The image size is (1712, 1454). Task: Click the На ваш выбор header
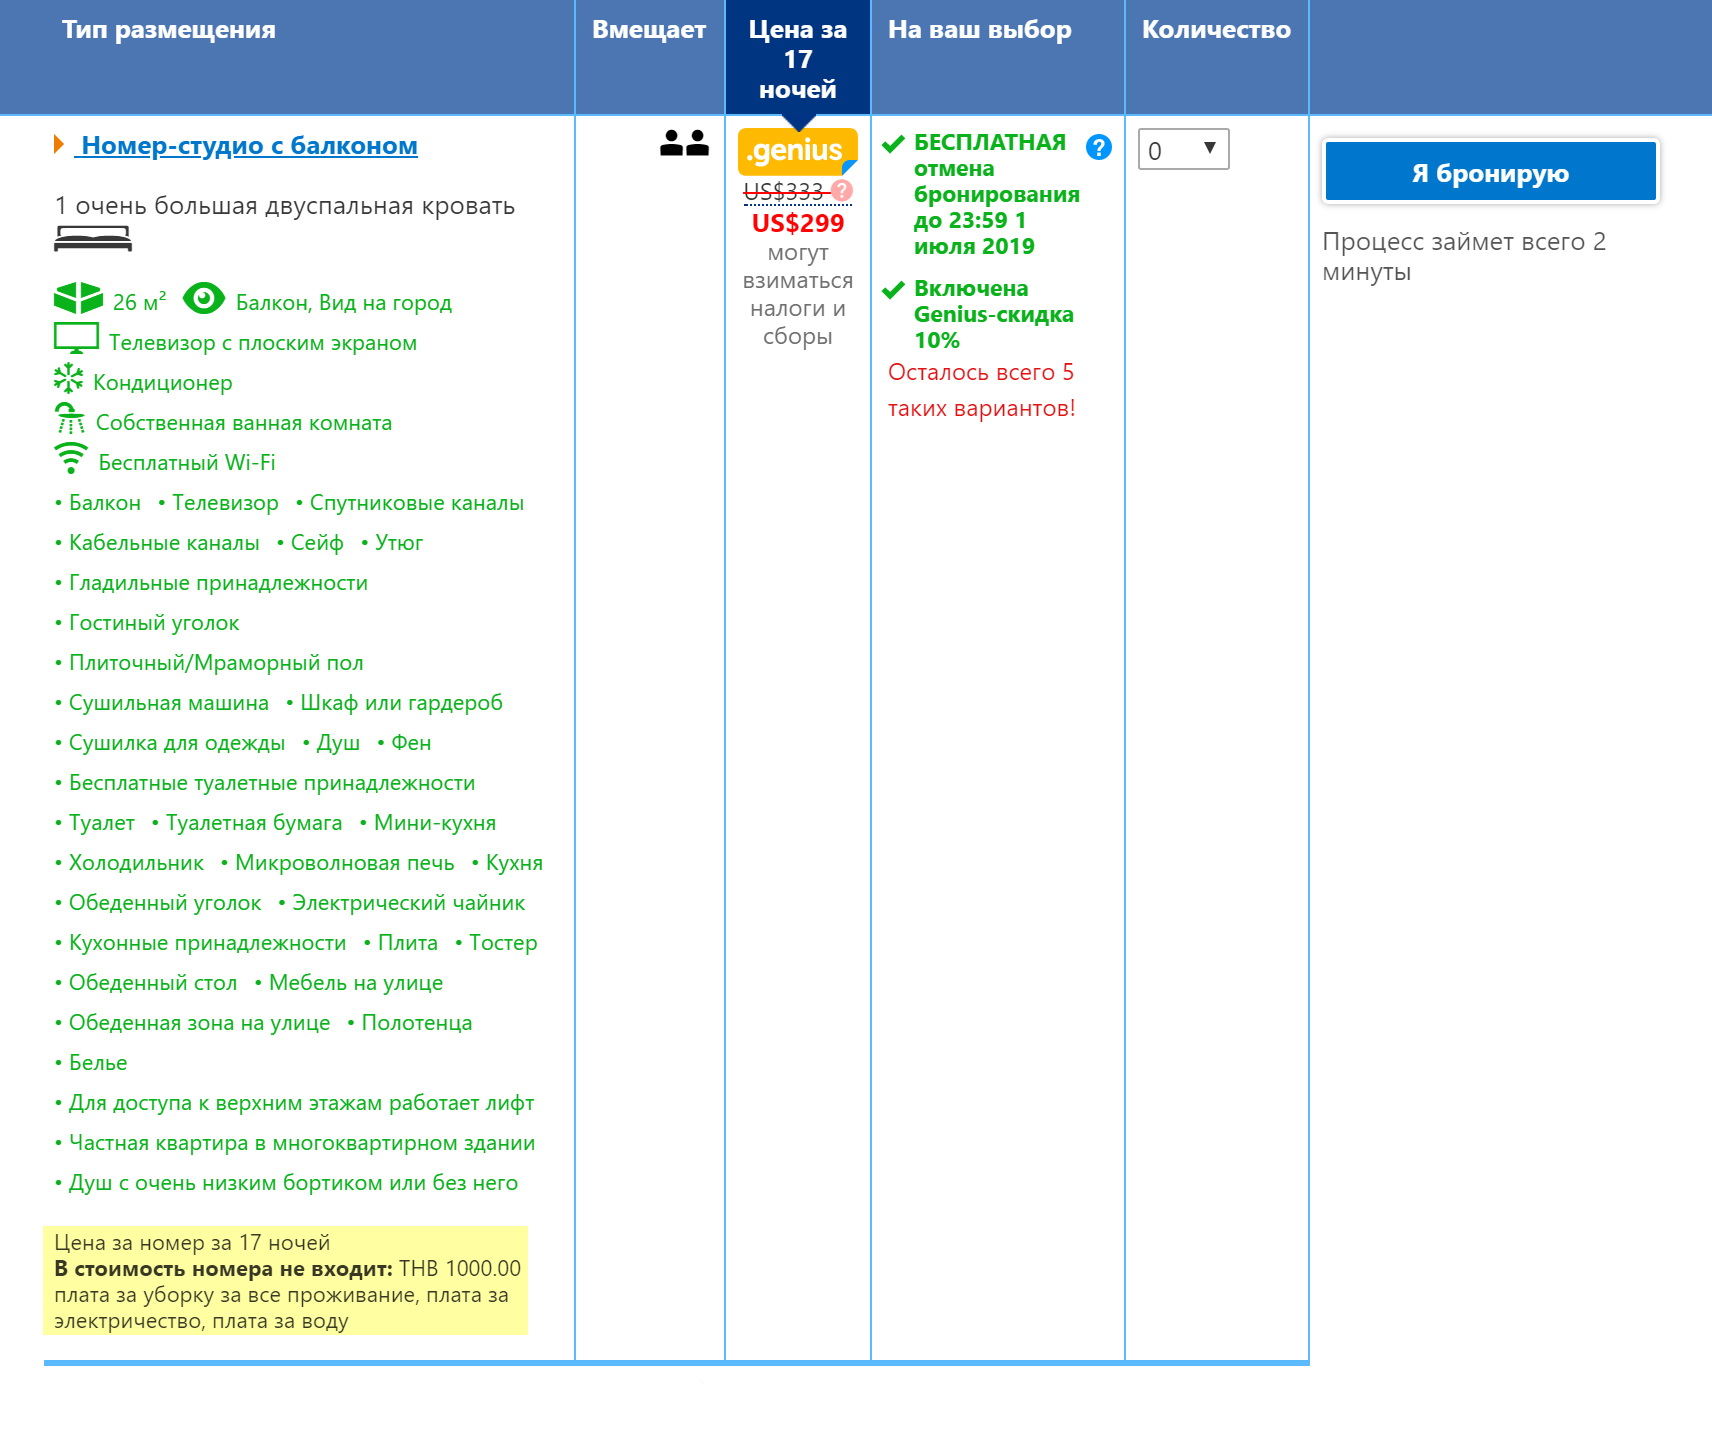coord(980,30)
